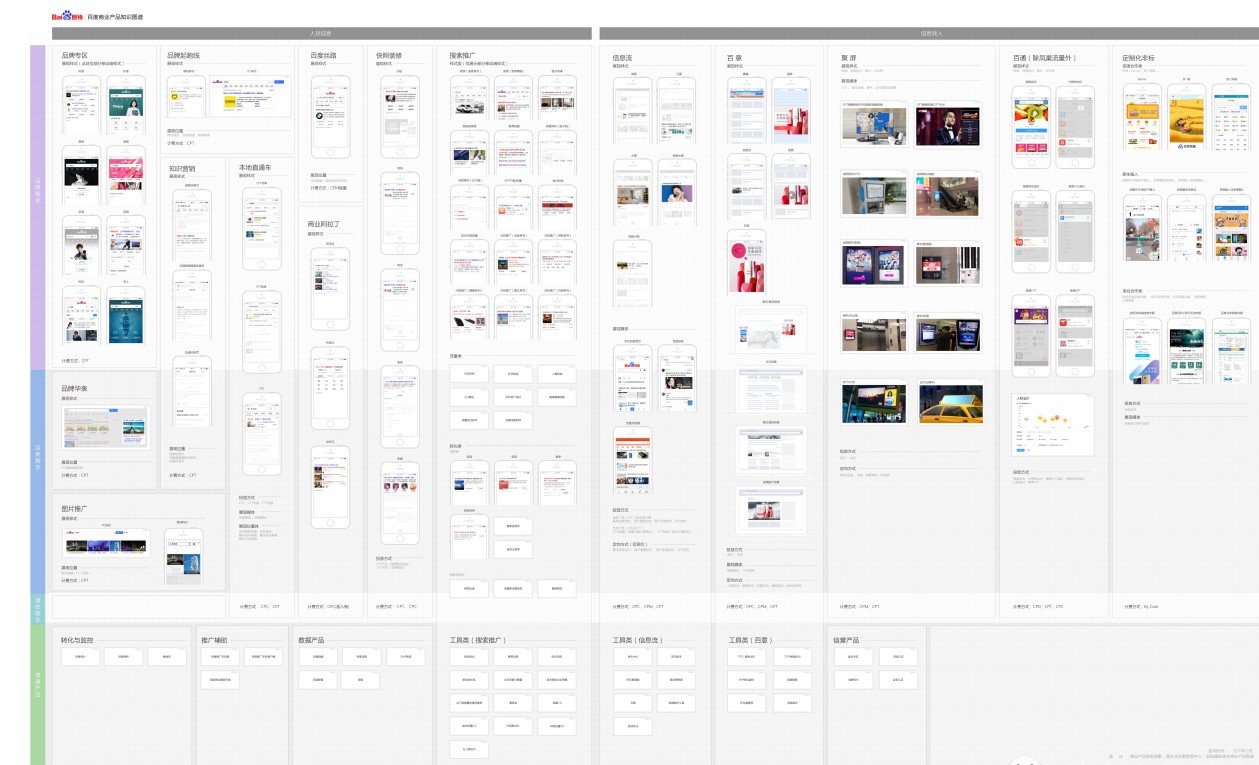Open the man in tuxedo photo in 聚屏

[x=948, y=125]
